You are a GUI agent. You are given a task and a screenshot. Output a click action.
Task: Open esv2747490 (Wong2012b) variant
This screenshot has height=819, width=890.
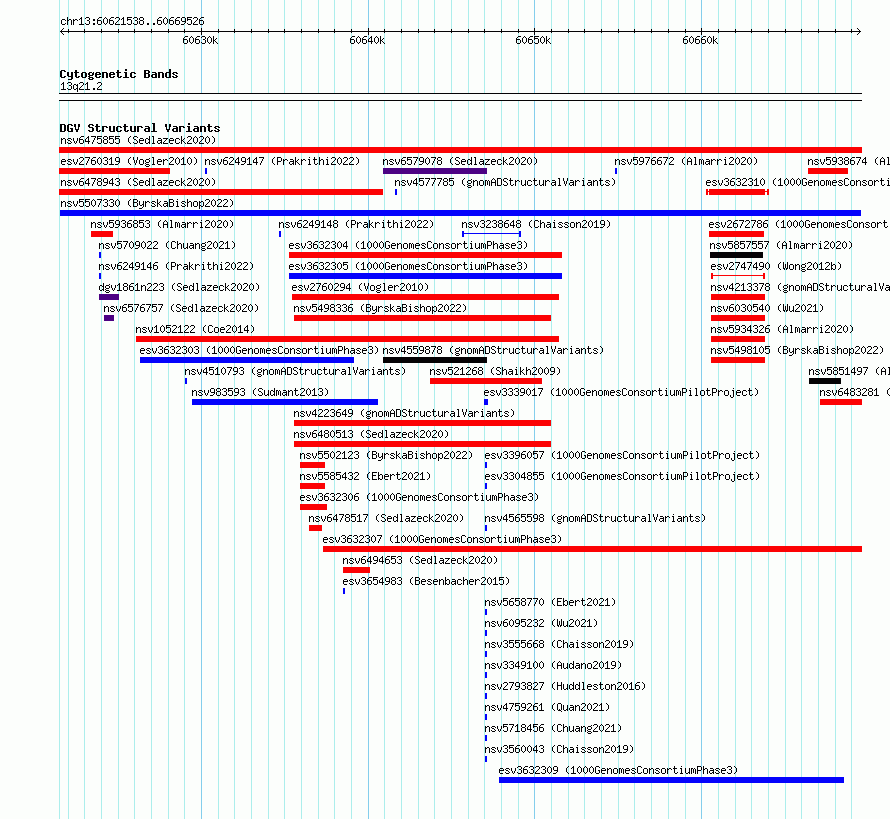[776, 266]
